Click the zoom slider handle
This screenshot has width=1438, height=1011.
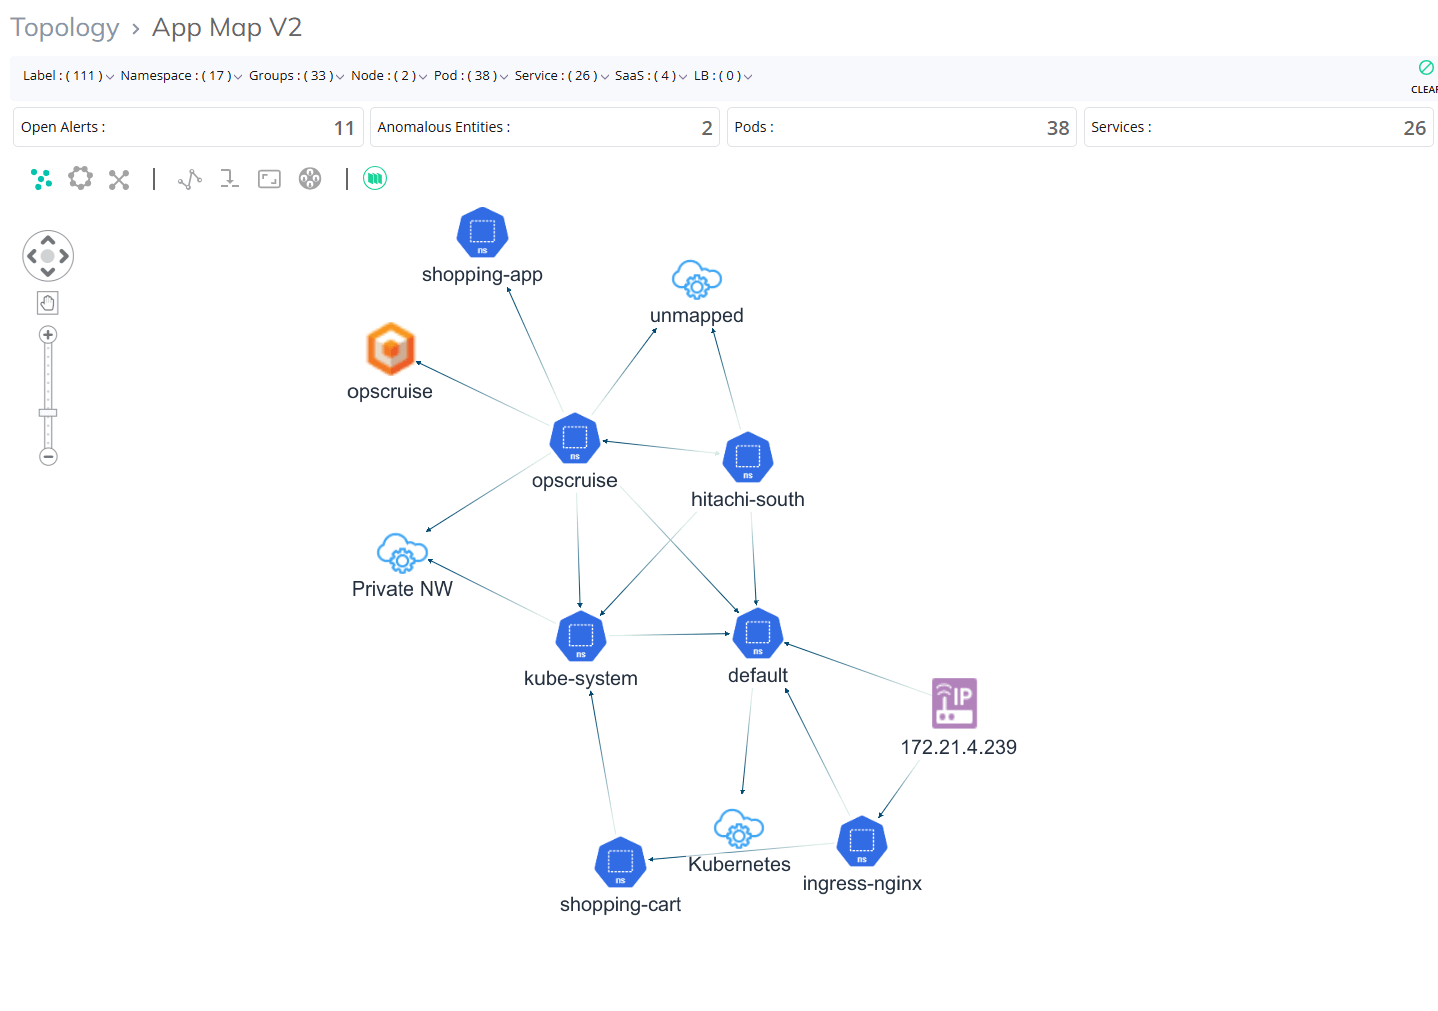(48, 412)
